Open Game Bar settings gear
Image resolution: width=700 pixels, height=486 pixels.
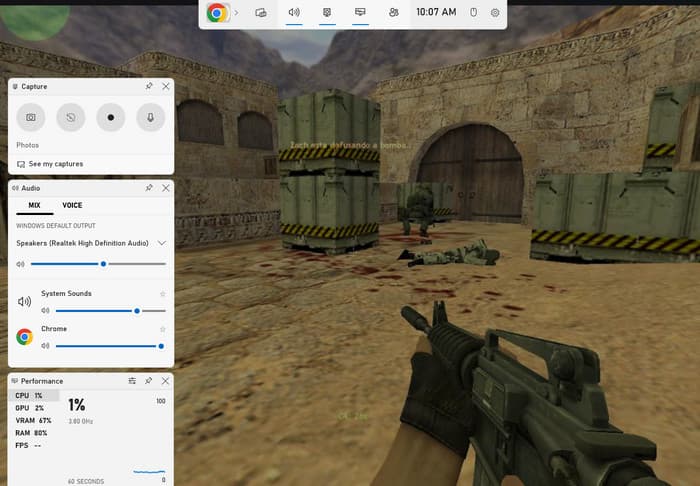[495, 13]
